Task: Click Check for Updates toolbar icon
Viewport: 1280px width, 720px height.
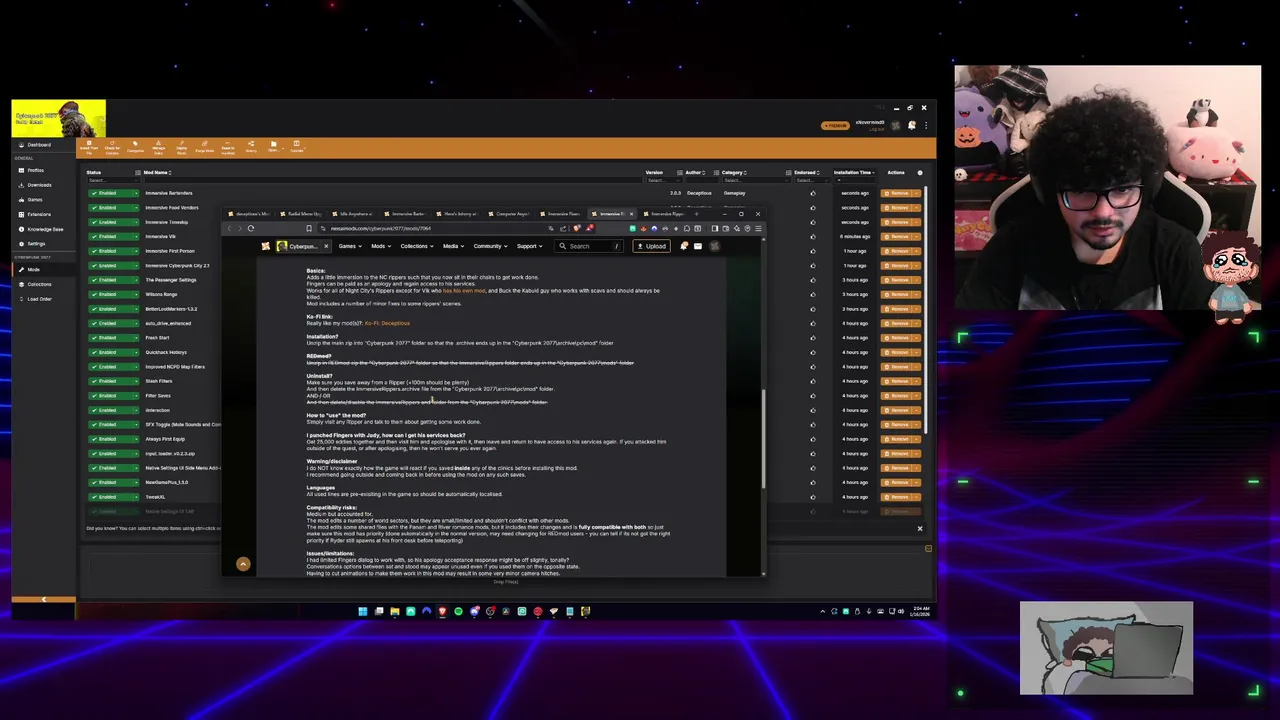Action: [x=112, y=147]
